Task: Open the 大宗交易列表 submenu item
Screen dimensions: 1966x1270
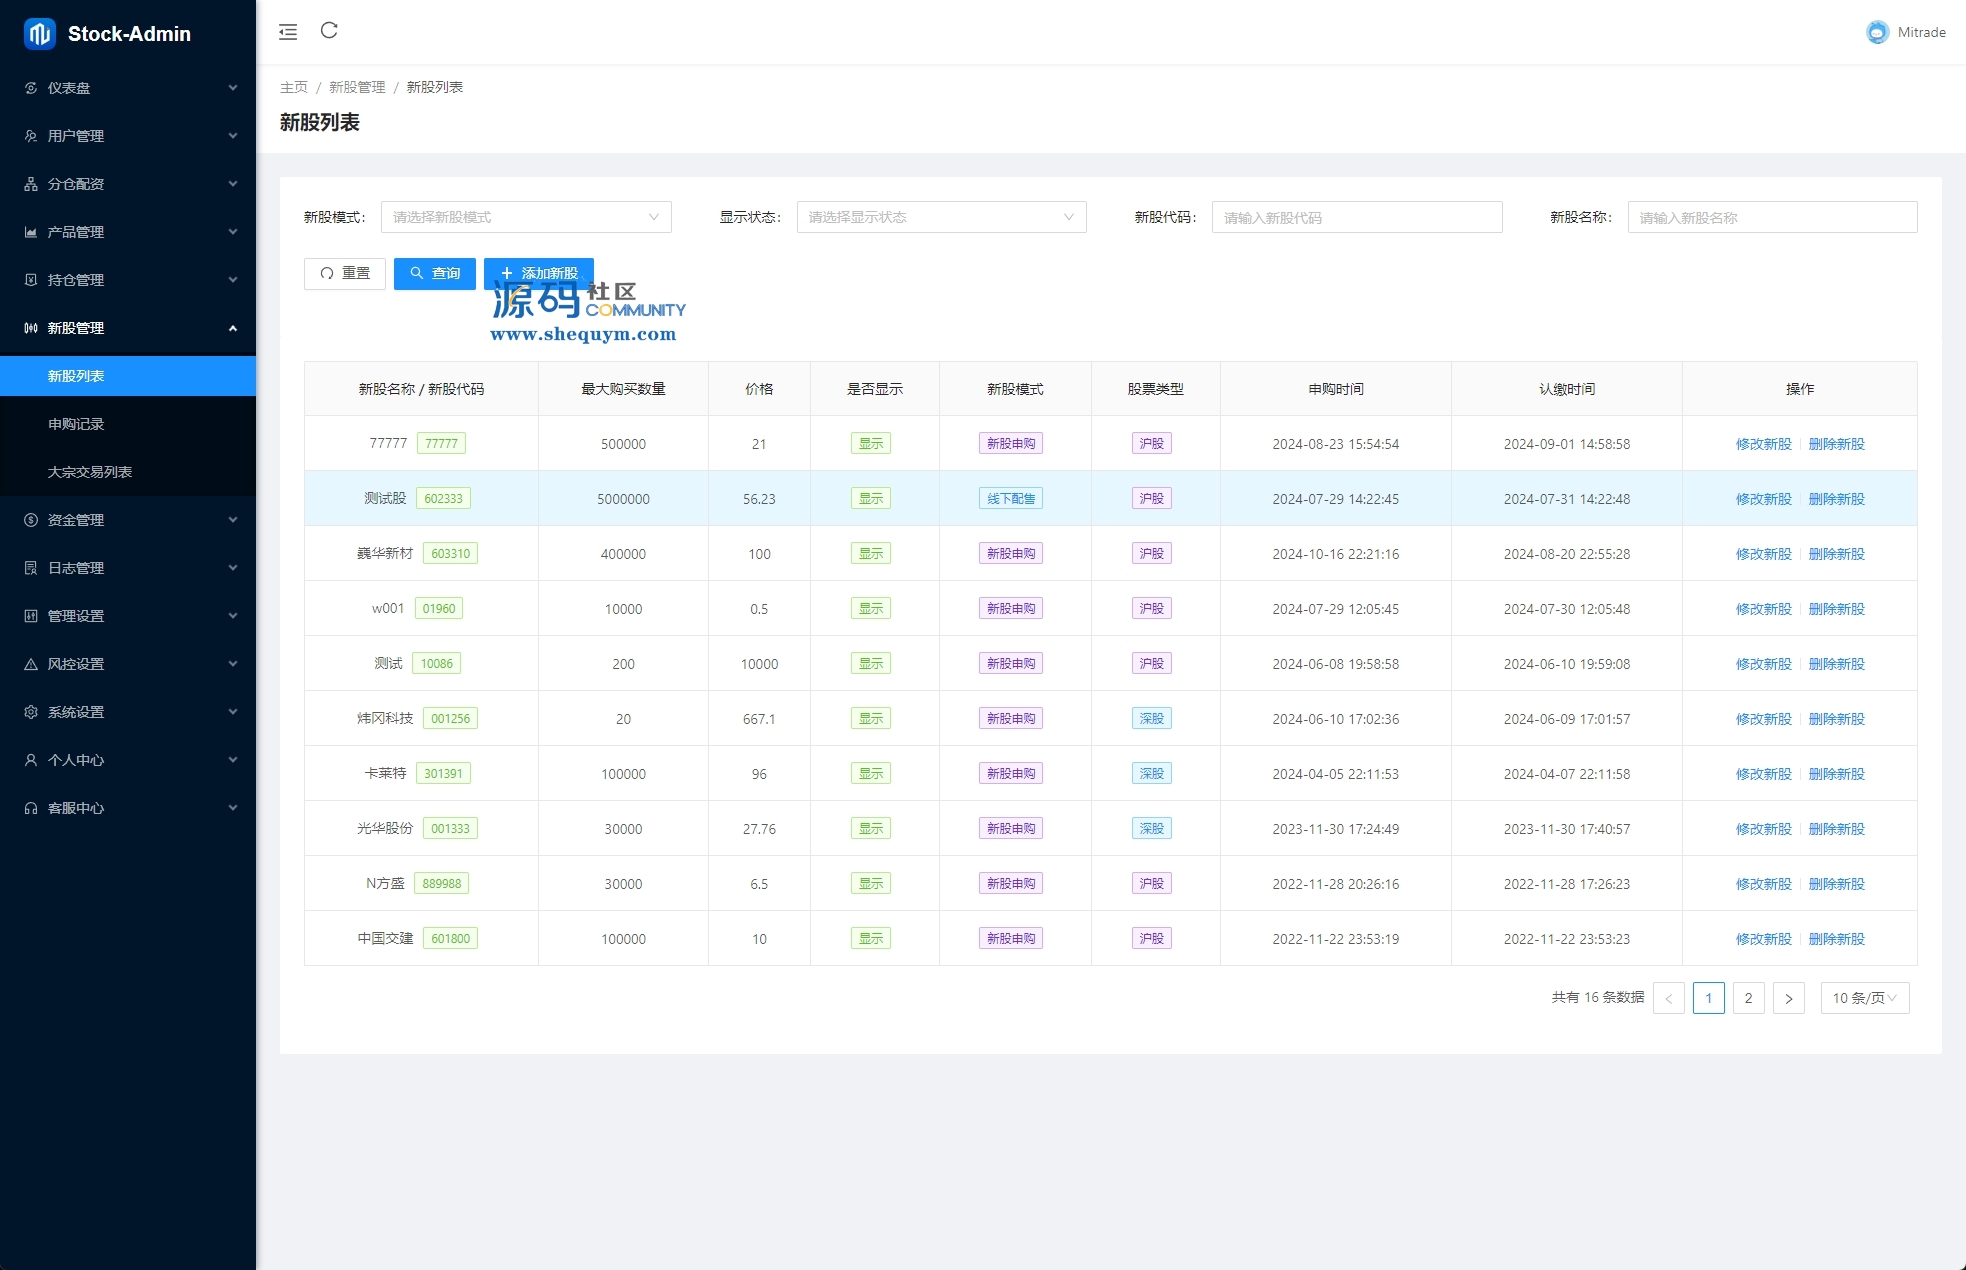Action: [90, 472]
